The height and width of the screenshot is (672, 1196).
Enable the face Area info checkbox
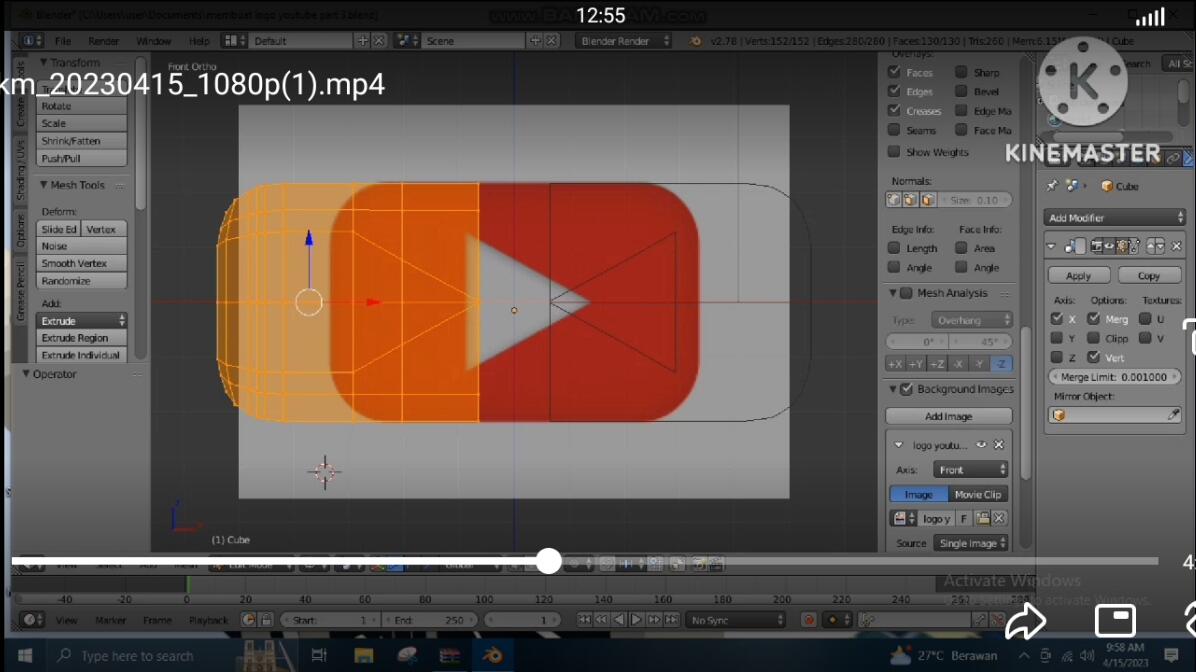tap(961, 247)
